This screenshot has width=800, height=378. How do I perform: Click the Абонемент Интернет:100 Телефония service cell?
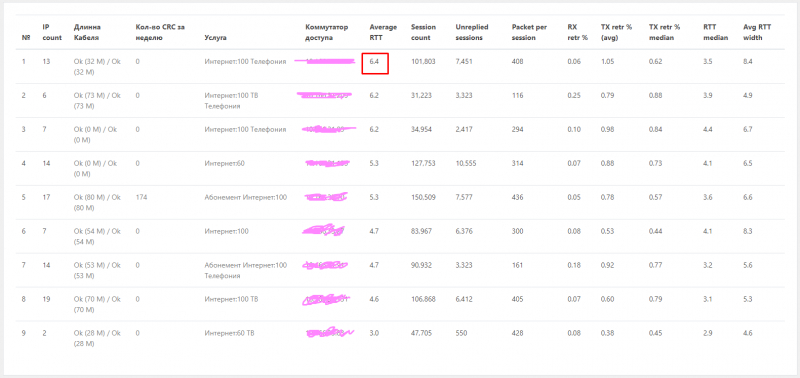245,270
